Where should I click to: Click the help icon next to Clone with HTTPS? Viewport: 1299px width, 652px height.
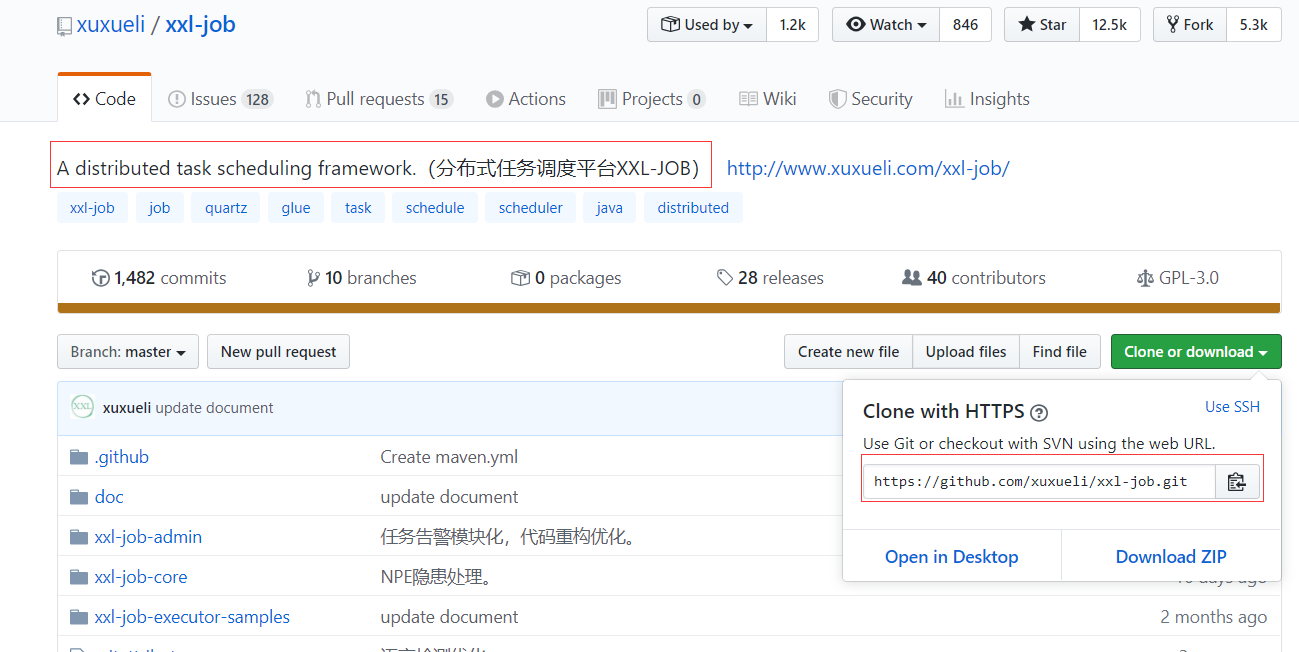click(1039, 412)
